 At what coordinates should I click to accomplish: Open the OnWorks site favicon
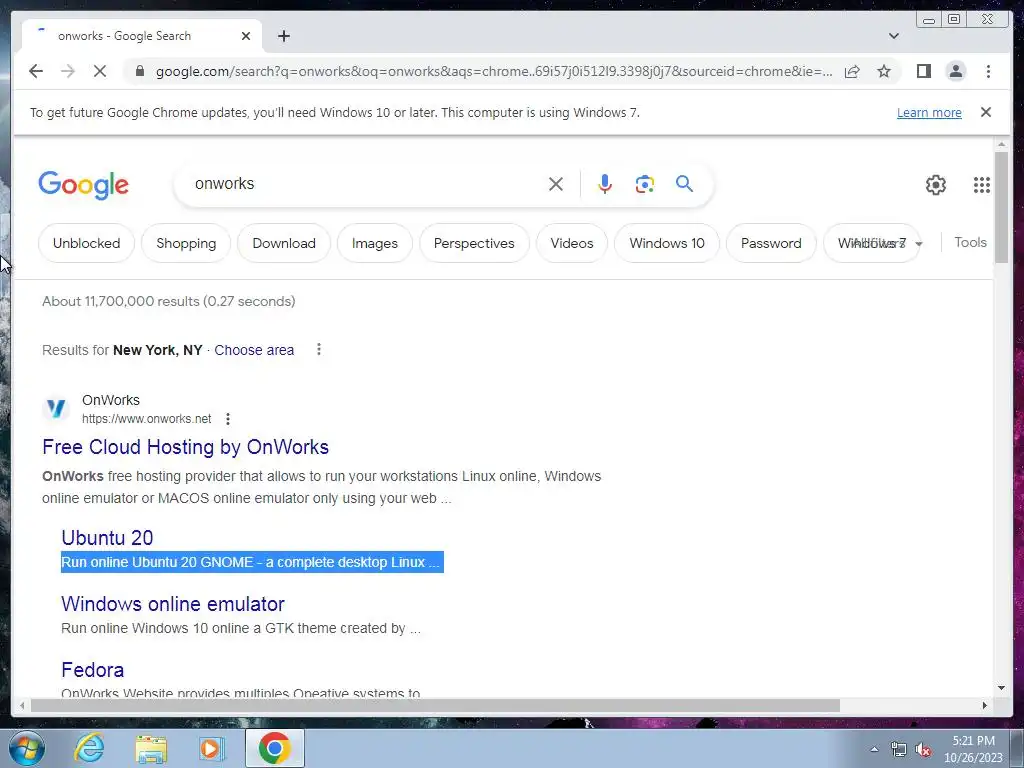[x=56, y=409]
